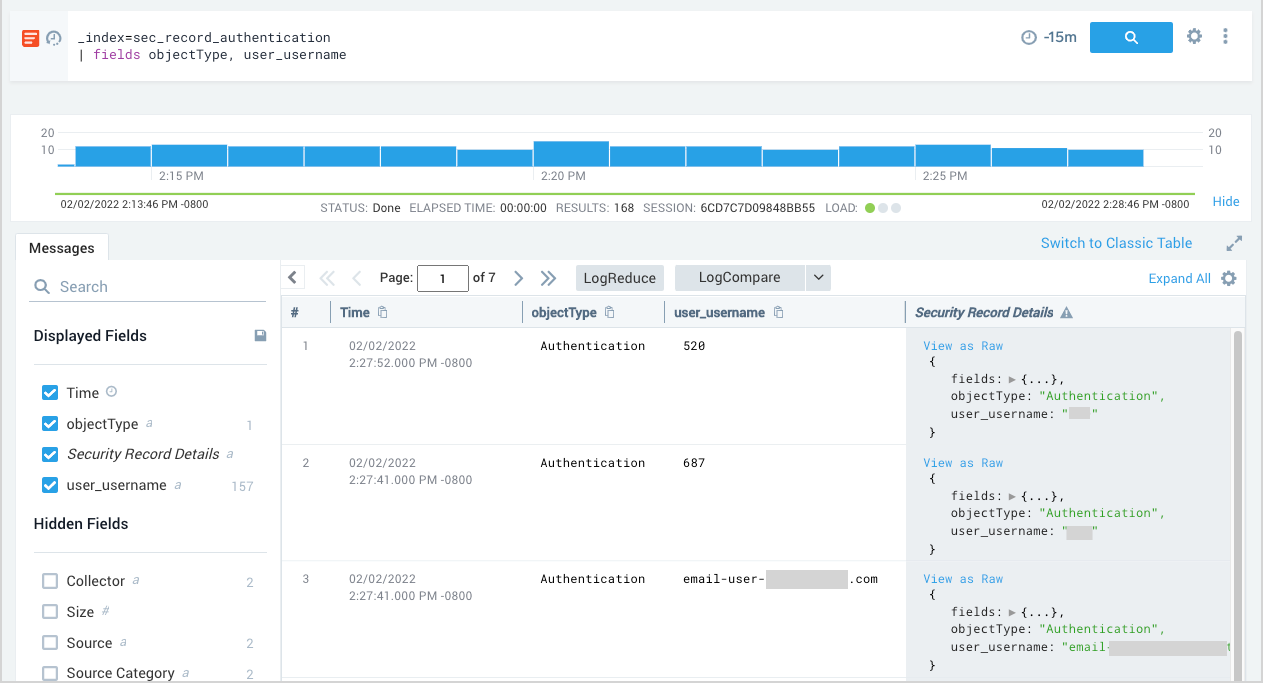Expand fields object in first record

[x=1011, y=379]
